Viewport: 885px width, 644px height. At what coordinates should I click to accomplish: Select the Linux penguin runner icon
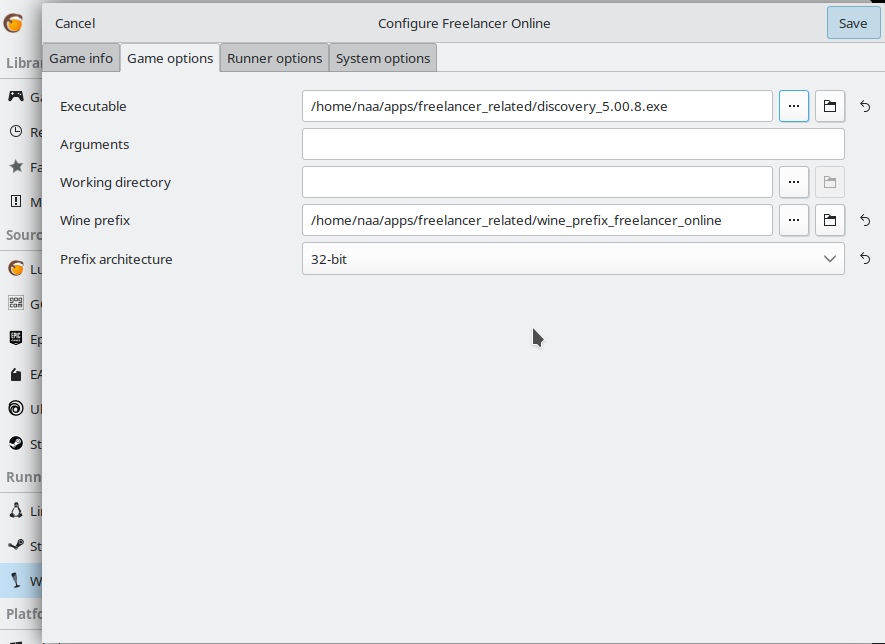tap(16, 511)
